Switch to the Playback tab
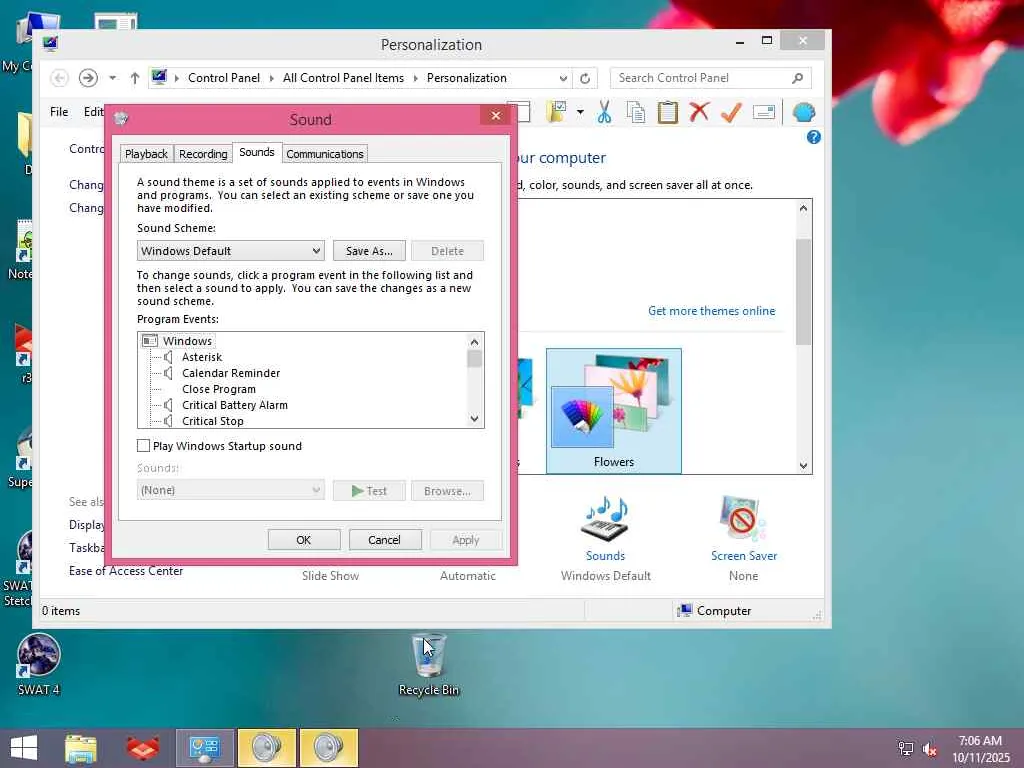Image resolution: width=1024 pixels, height=768 pixels. 146,154
